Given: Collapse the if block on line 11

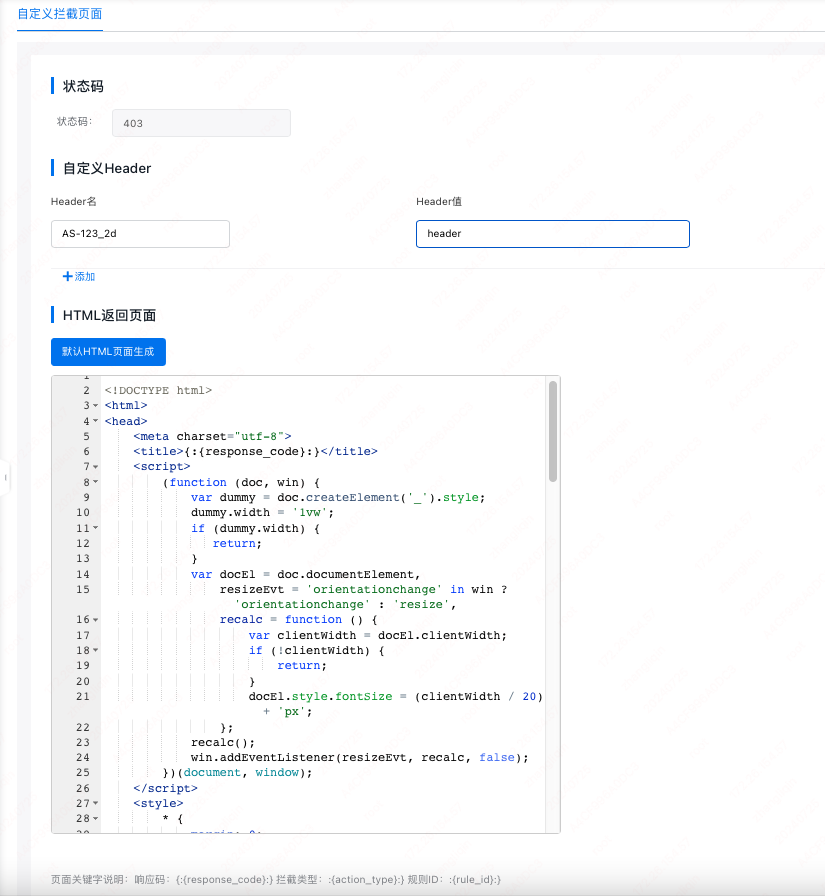Looking at the screenshot, I should tap(95, 528).
